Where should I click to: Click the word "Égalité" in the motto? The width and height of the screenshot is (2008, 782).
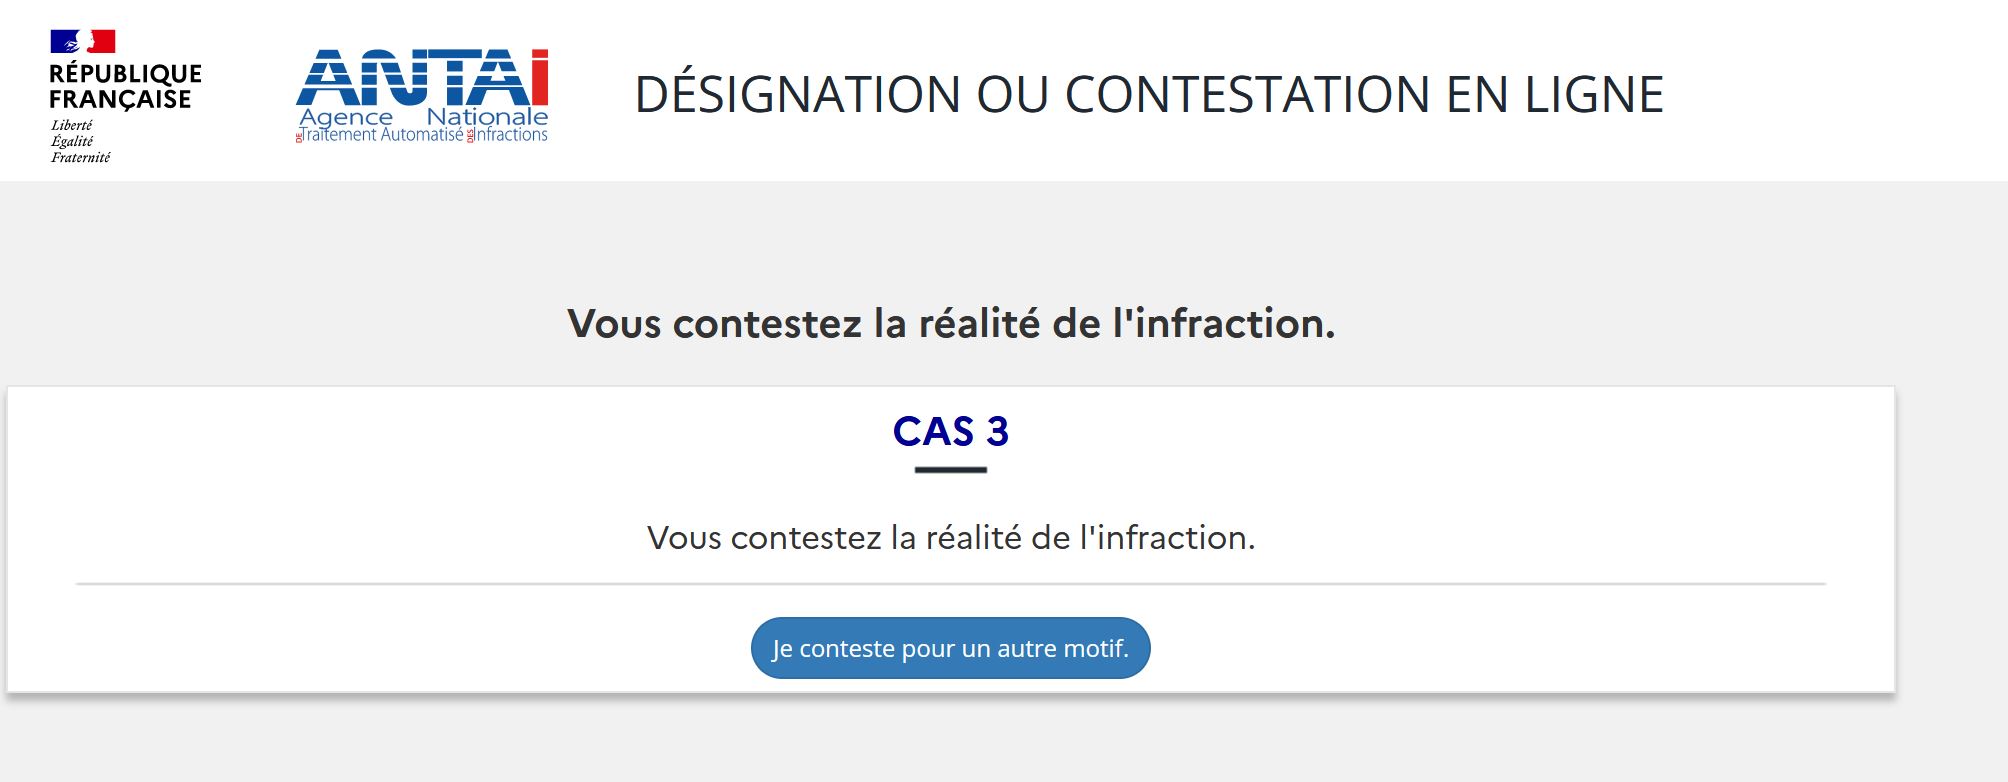click(x=71, y=141)
